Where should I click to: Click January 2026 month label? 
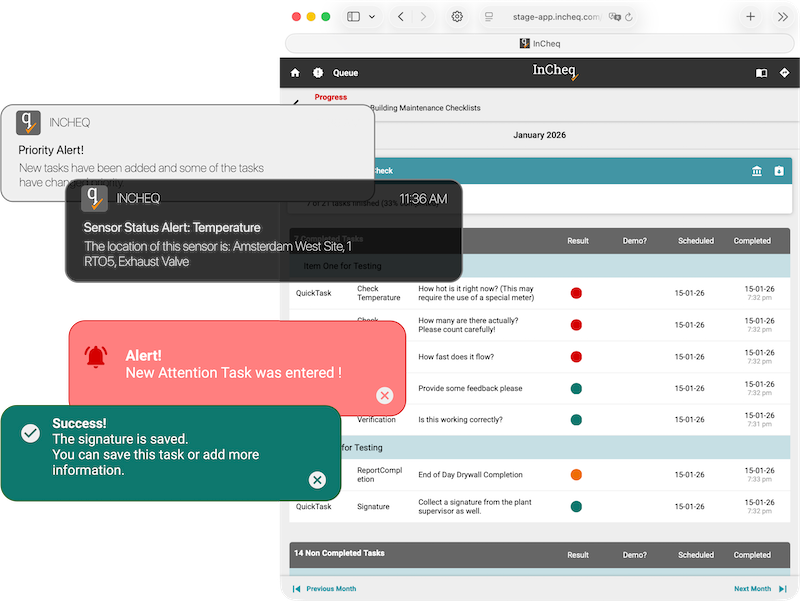point(539,135)
